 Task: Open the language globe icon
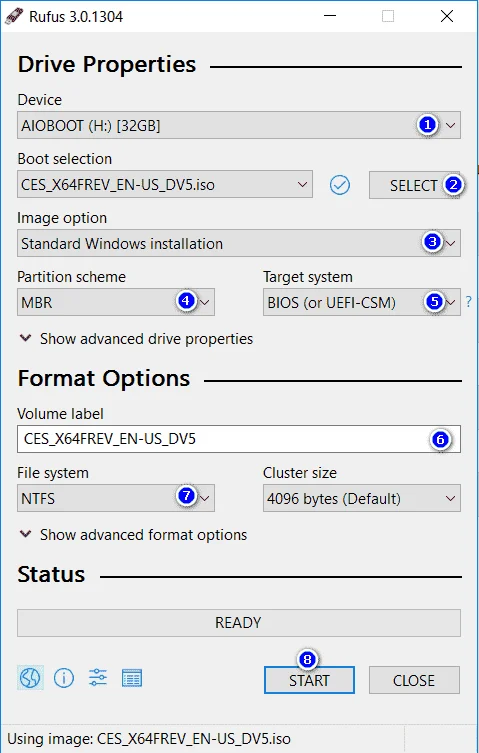coord(30,678)
